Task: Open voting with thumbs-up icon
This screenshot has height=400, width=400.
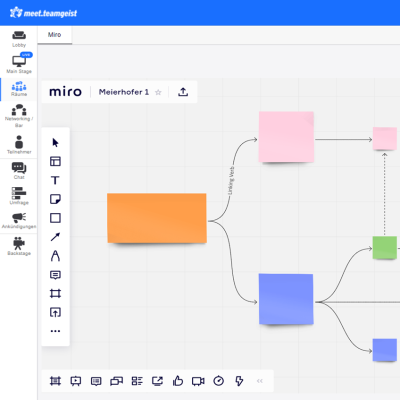Action: click(x=178, y=381)
